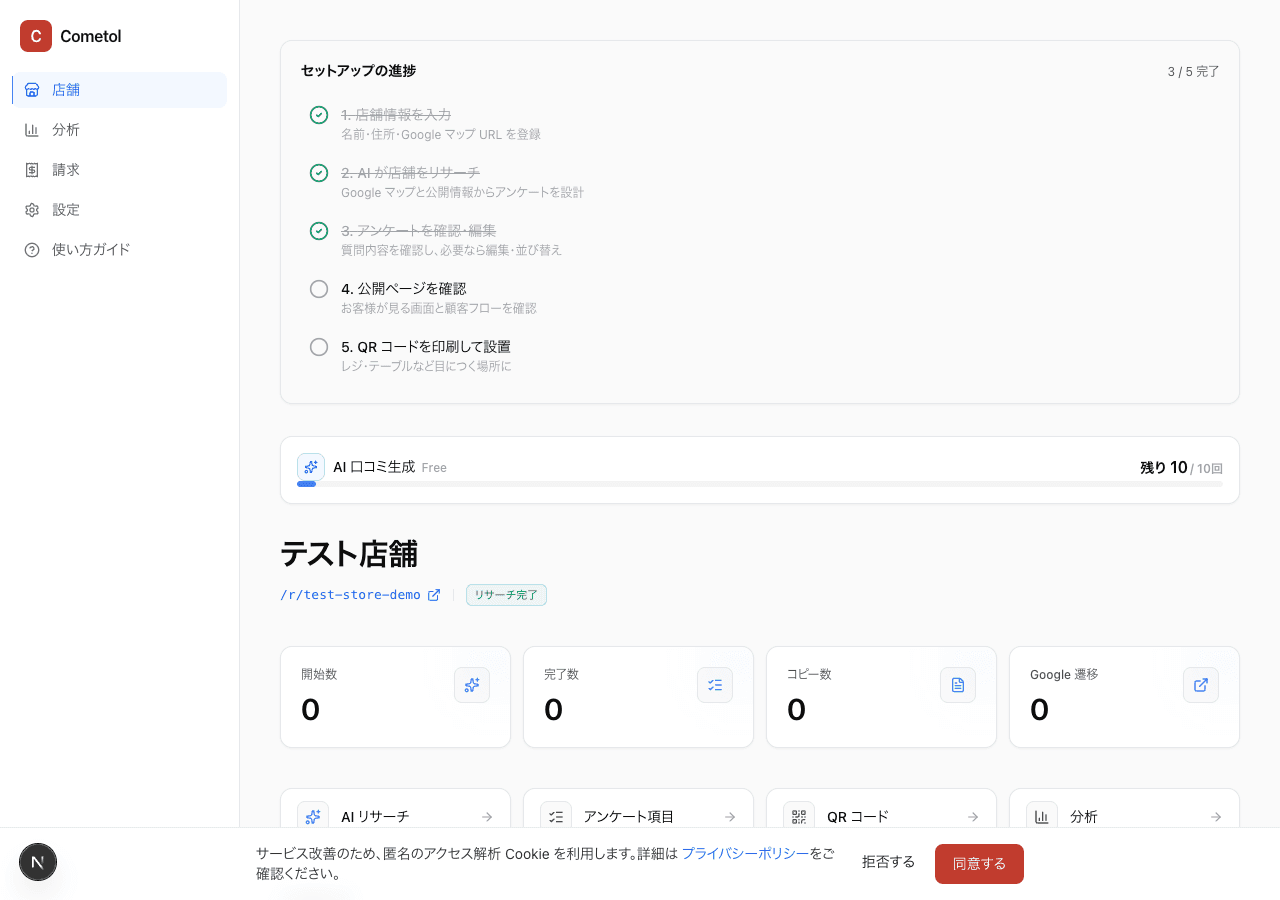Open the プライバシーポリシー link
The height and width of the screenshot is (900, 1280).
tap(746, 854)
